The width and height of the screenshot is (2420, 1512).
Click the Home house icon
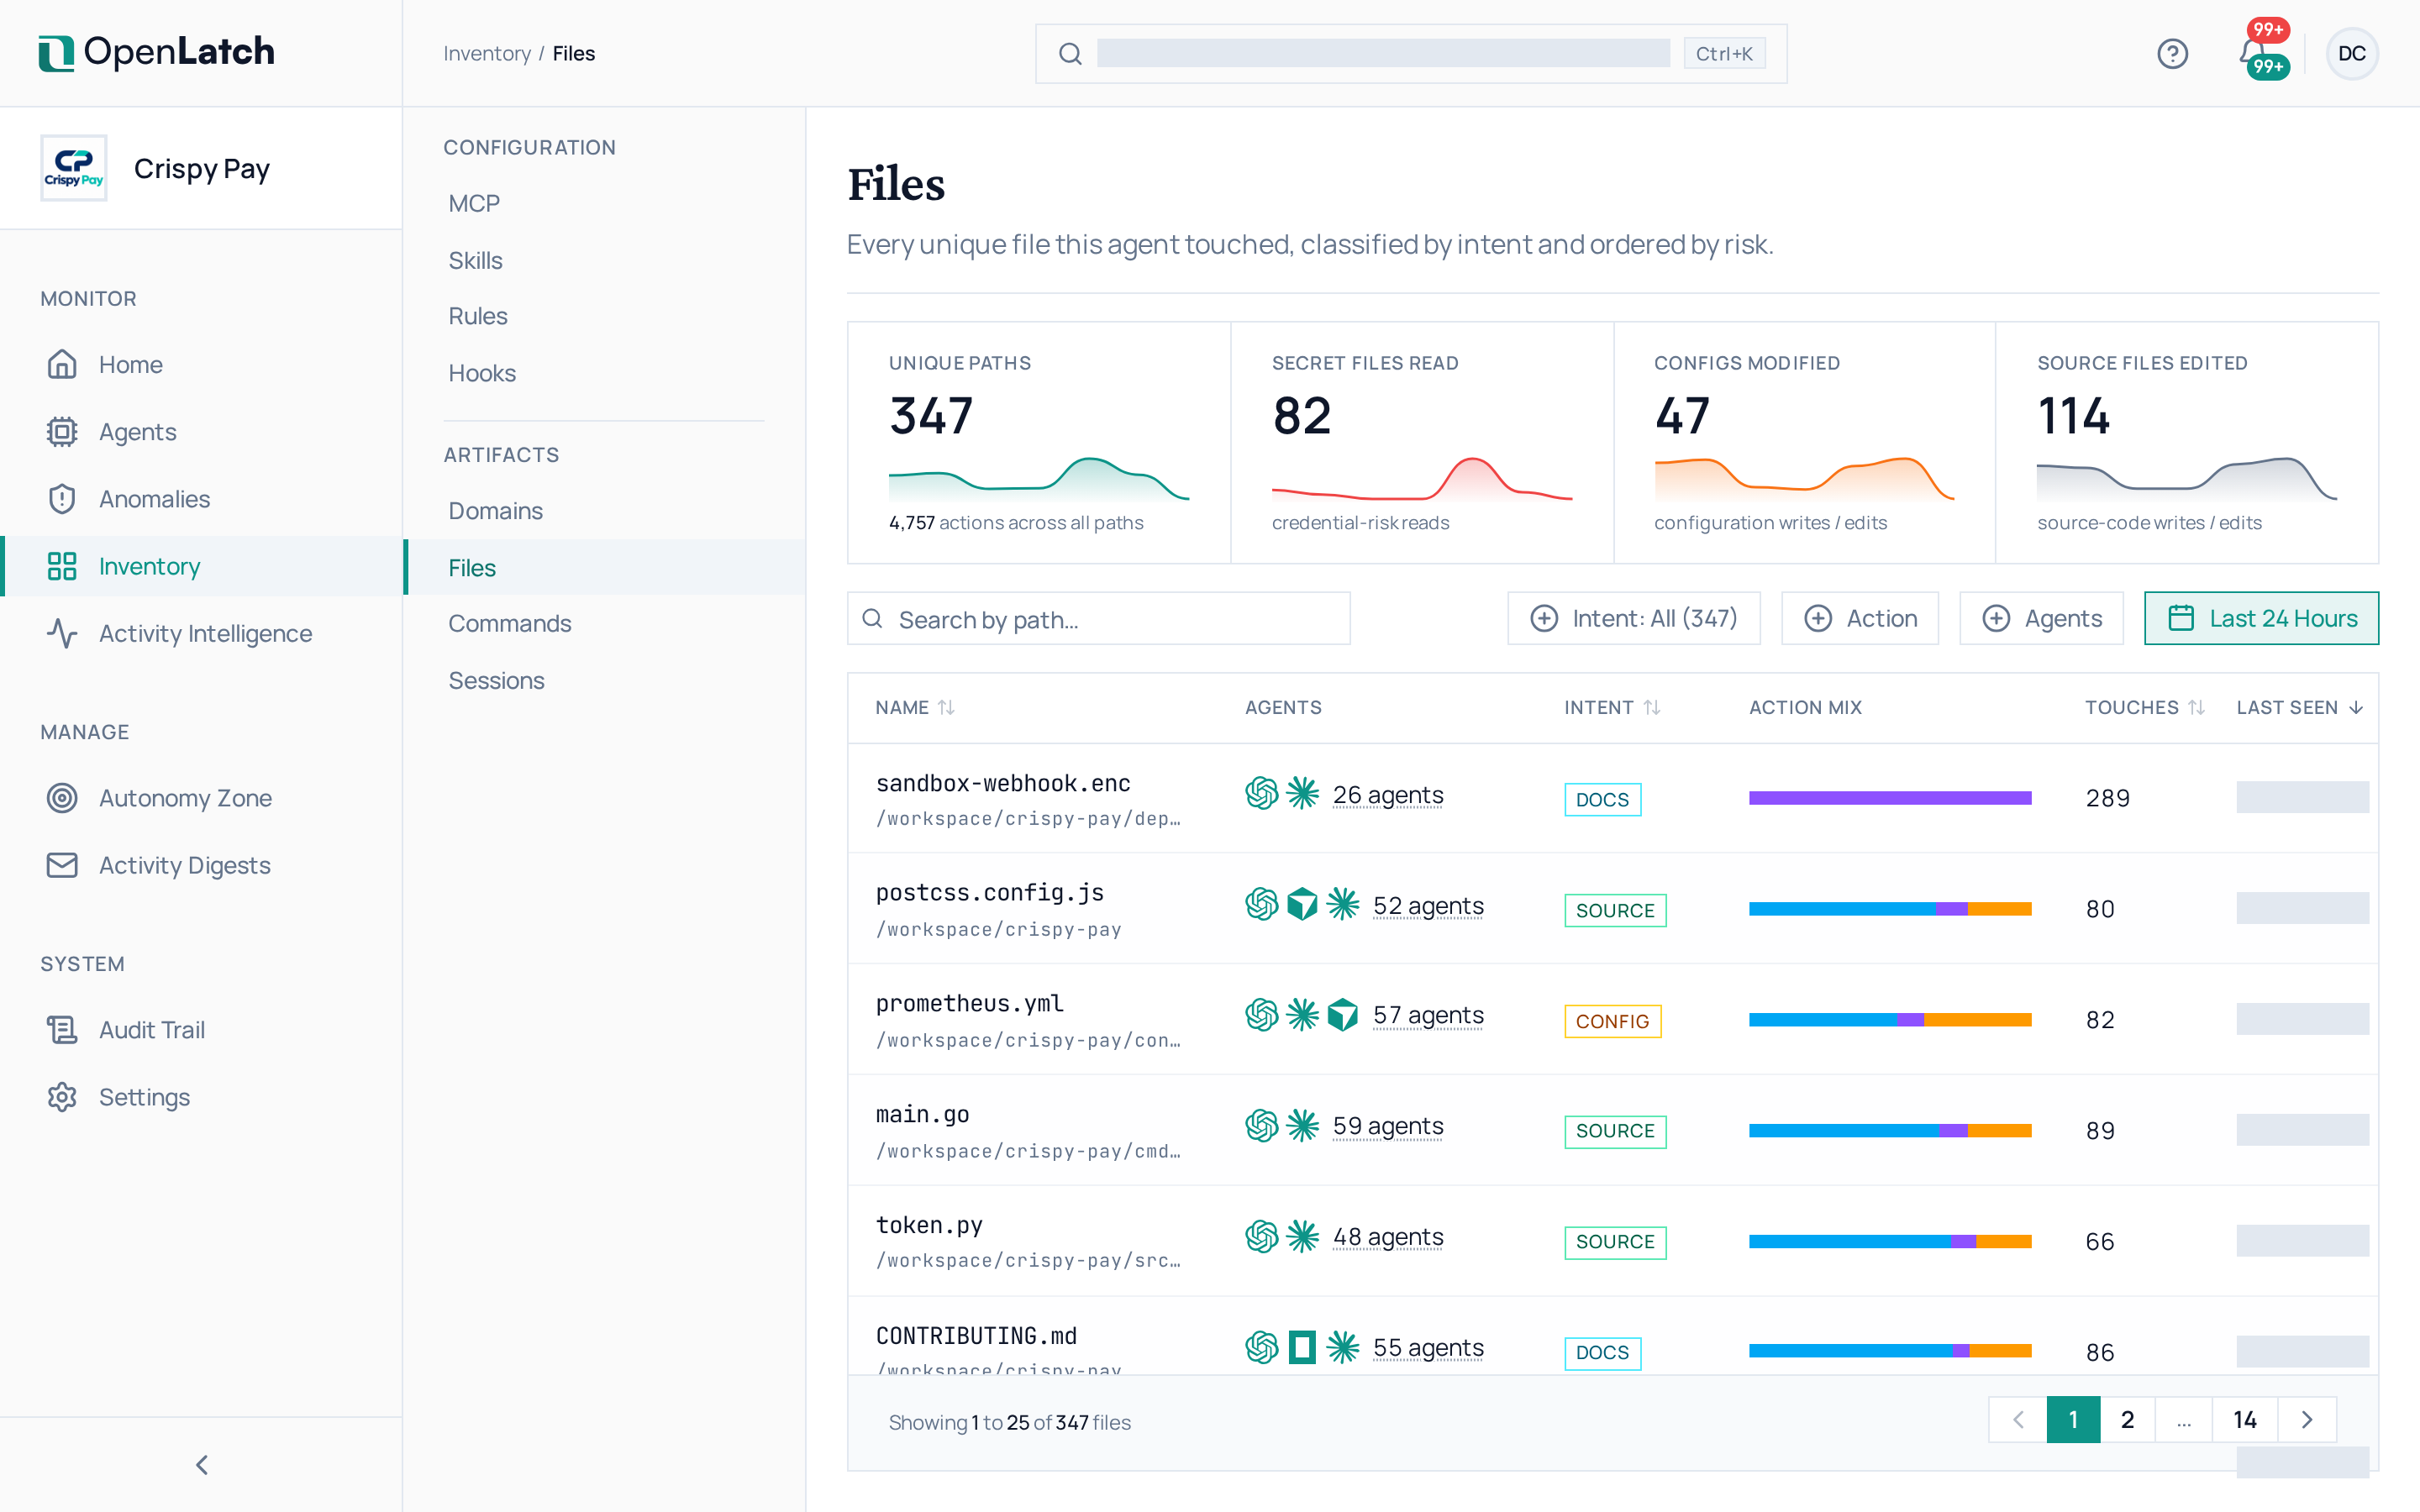(62, 364)
